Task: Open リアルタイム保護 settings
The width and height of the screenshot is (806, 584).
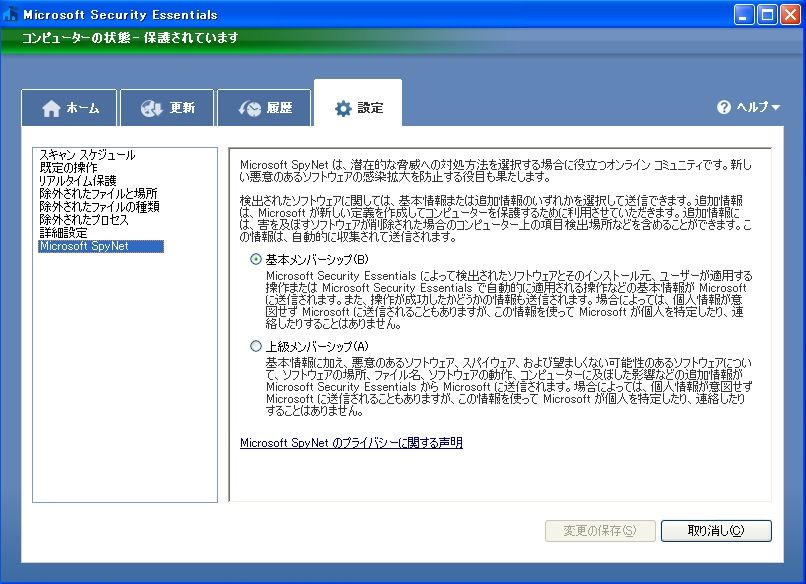Action: [78, 180]
